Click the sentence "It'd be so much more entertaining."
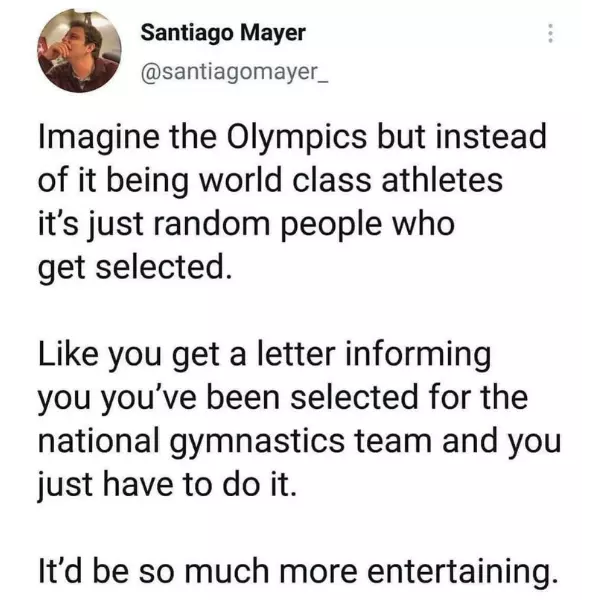 point(294,570)
